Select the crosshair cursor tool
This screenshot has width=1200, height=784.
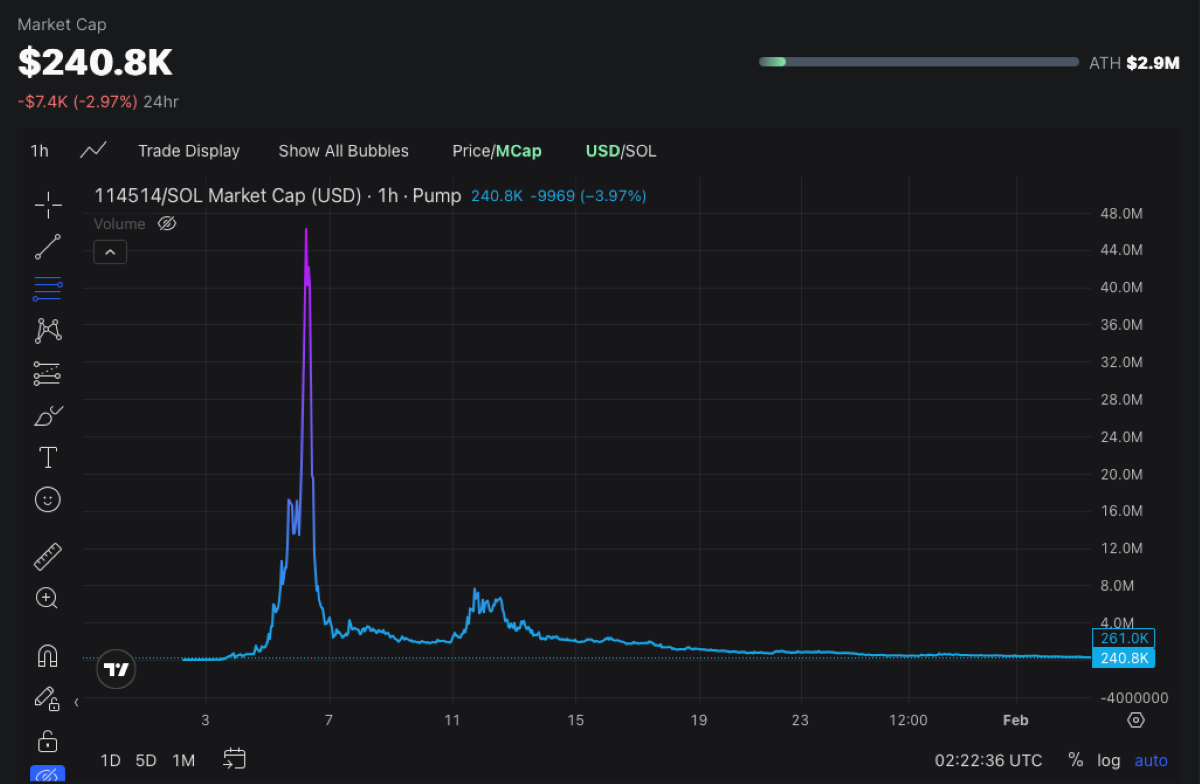point(47,206)
